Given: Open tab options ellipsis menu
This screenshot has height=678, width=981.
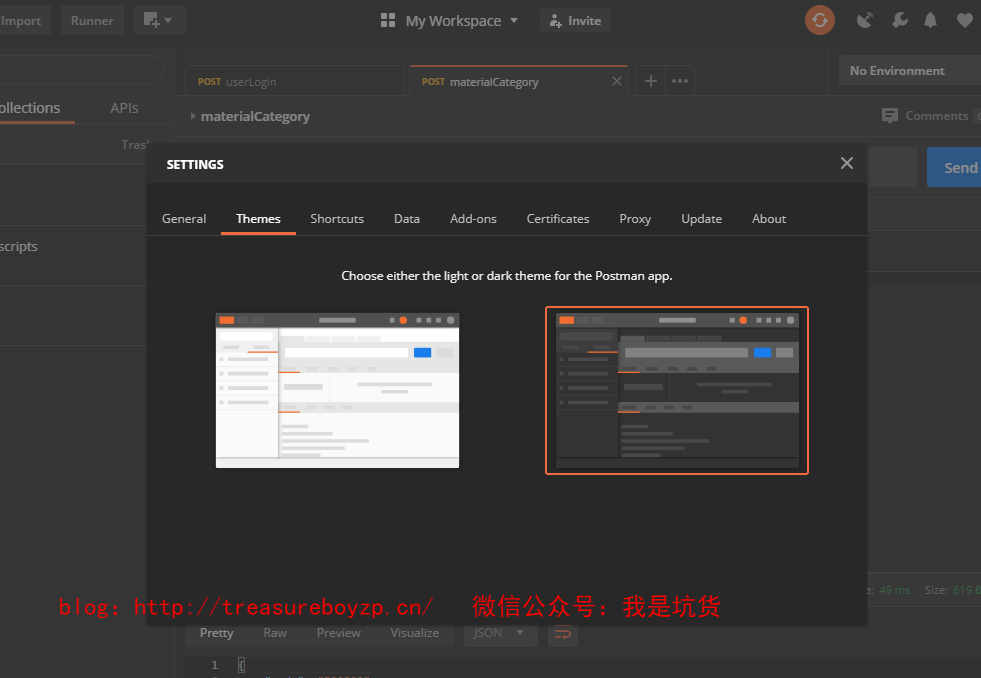Looking at the screenshot, I should pyautogui.click(x=680, y=81).
